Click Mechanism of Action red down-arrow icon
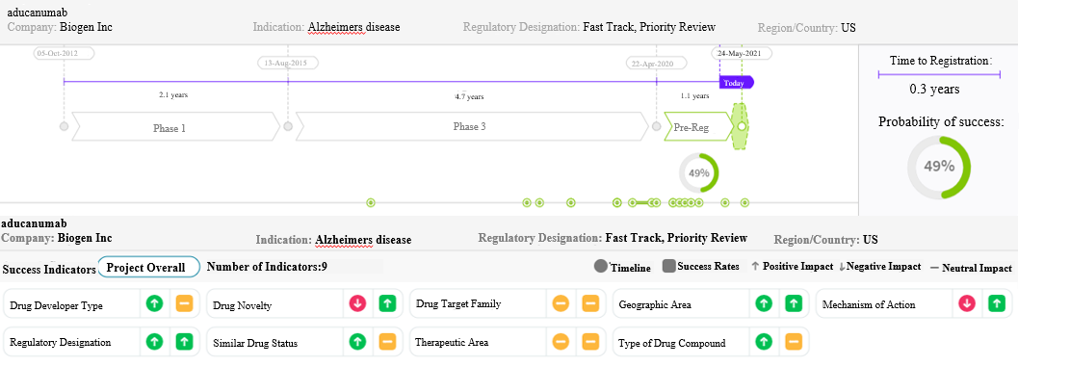The image size is (1070, 366). coord(967,304)
